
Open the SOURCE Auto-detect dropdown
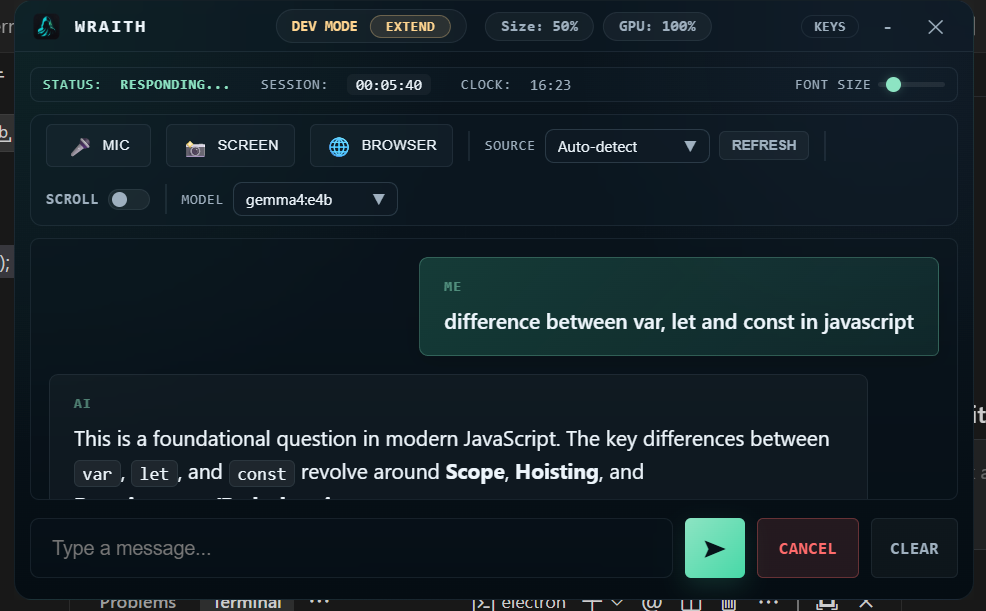click(x=627, y=146)
